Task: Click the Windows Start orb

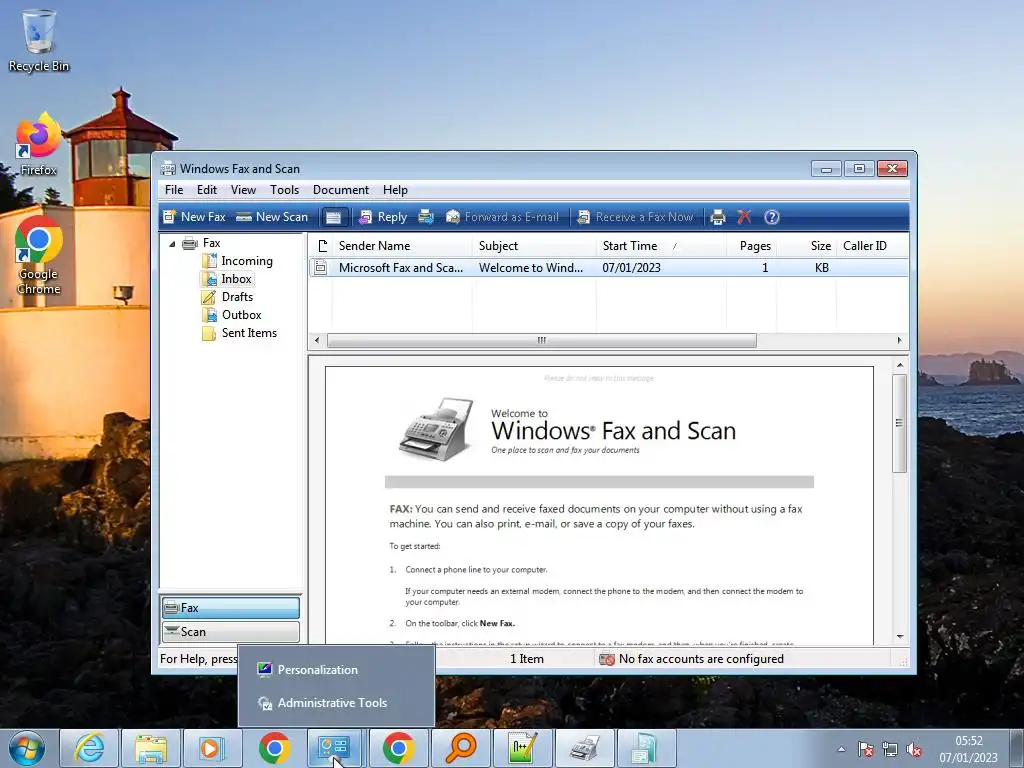Action: tap(27, 748)
